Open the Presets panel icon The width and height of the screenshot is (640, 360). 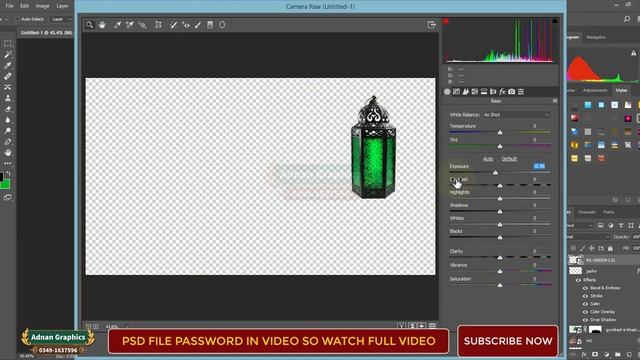pyautogui.click(x=521, y=92)
